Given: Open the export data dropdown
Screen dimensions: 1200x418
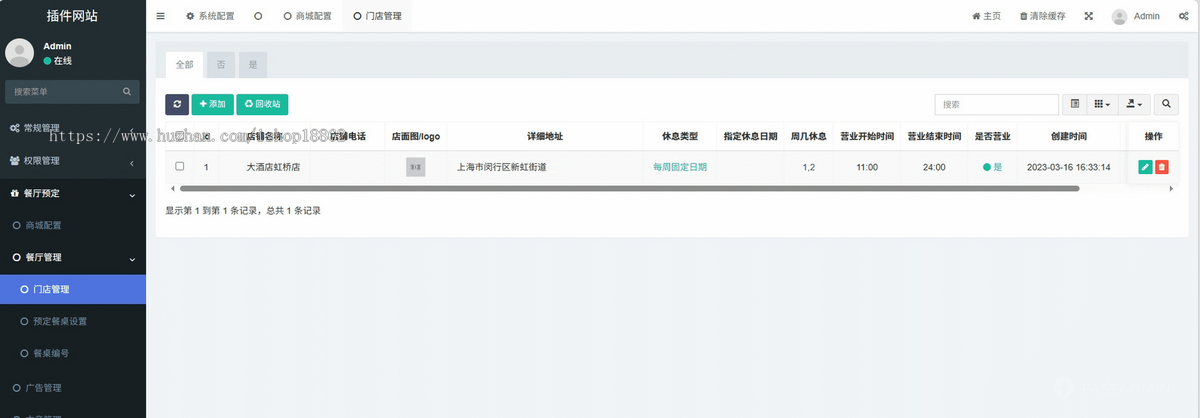Looking at the screenshot, I should click(x=1134, y=104).
